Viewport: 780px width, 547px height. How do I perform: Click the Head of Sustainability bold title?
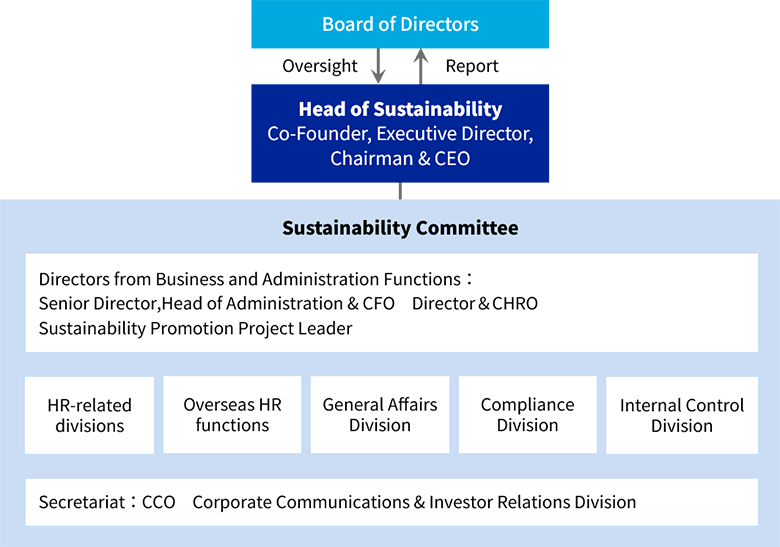click(400, 109)
